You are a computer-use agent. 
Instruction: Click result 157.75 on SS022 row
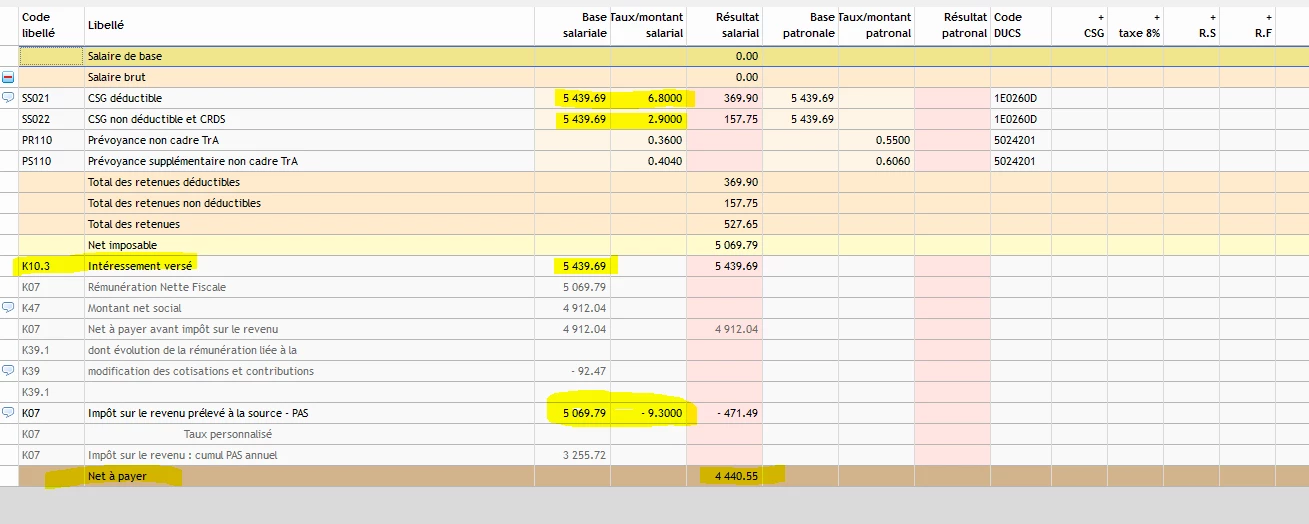pos(741,119)
